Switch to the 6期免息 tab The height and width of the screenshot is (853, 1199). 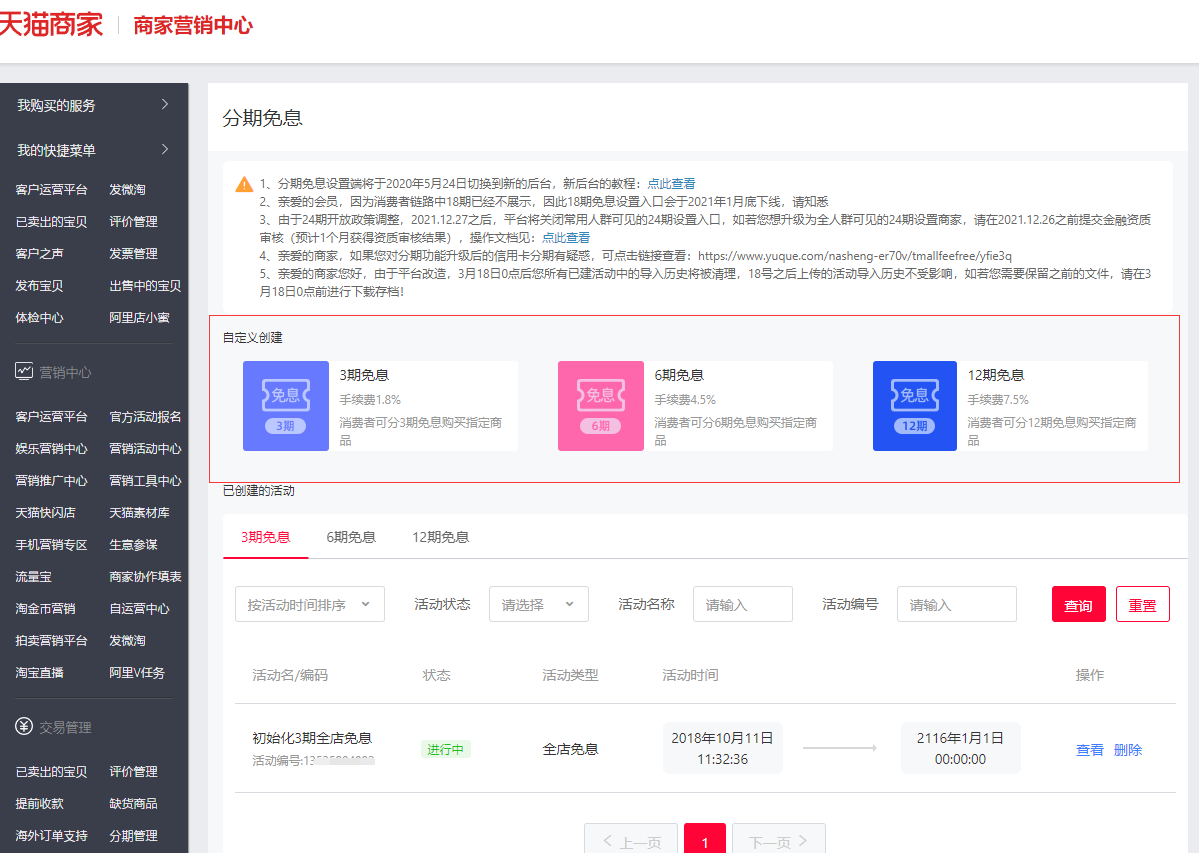351,537
